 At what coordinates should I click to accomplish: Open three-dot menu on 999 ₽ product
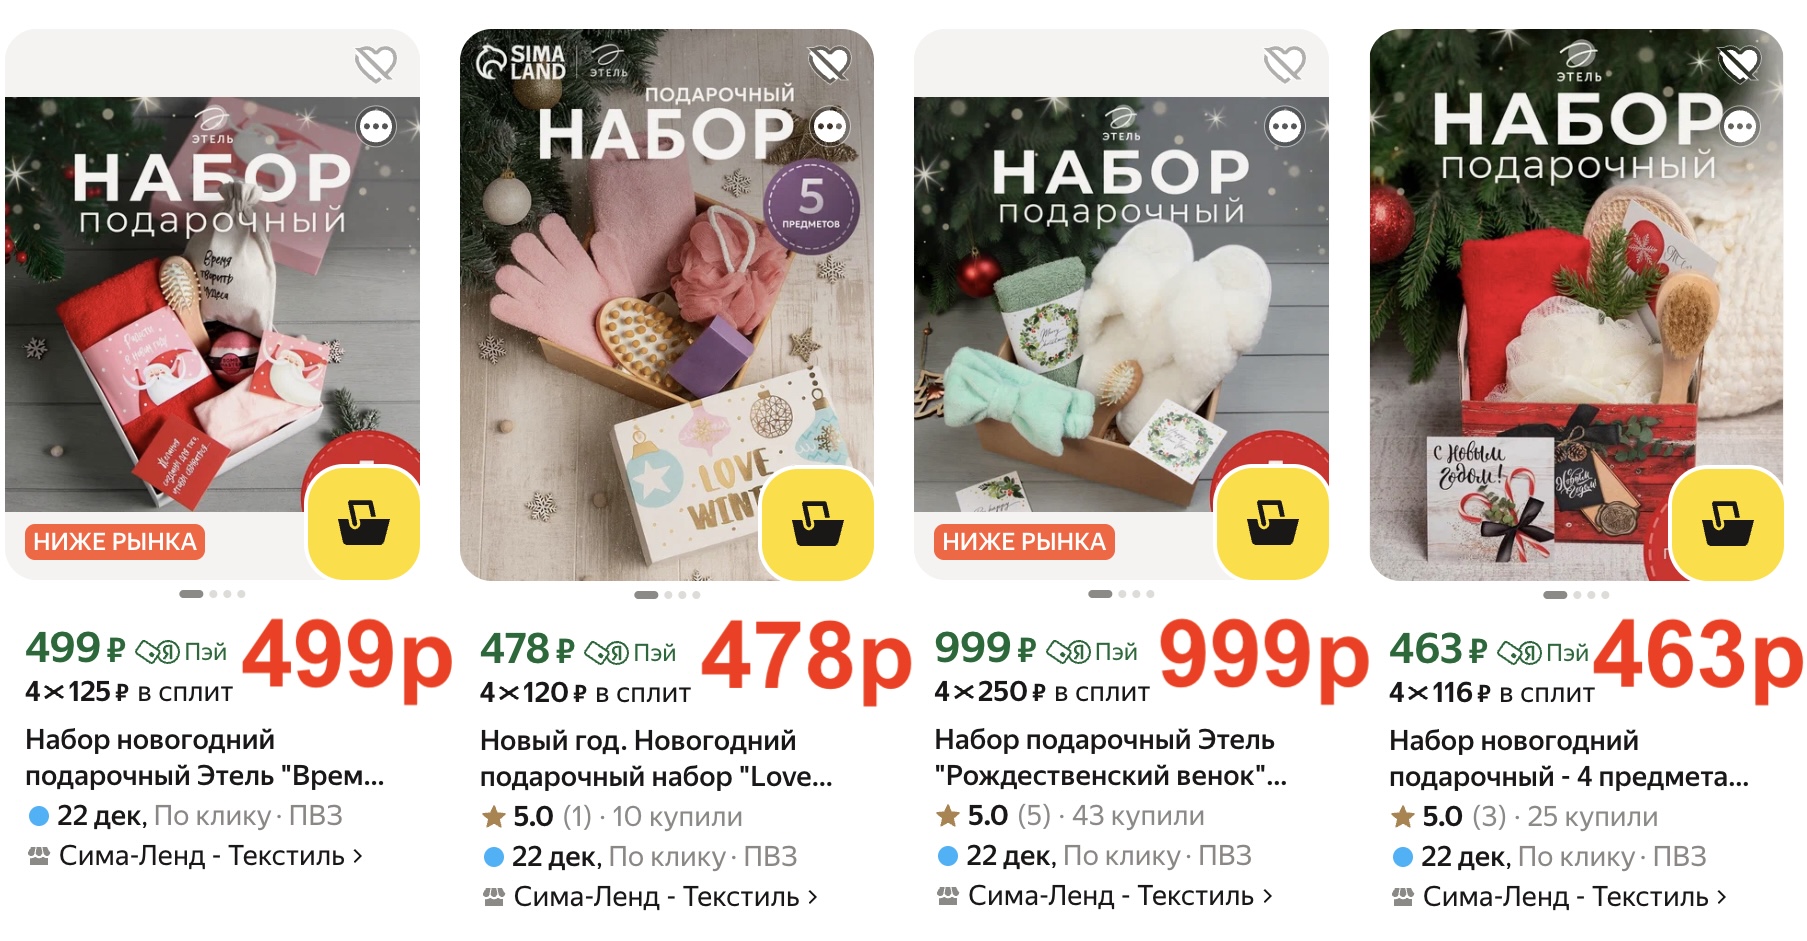(x=1285, y=127)
